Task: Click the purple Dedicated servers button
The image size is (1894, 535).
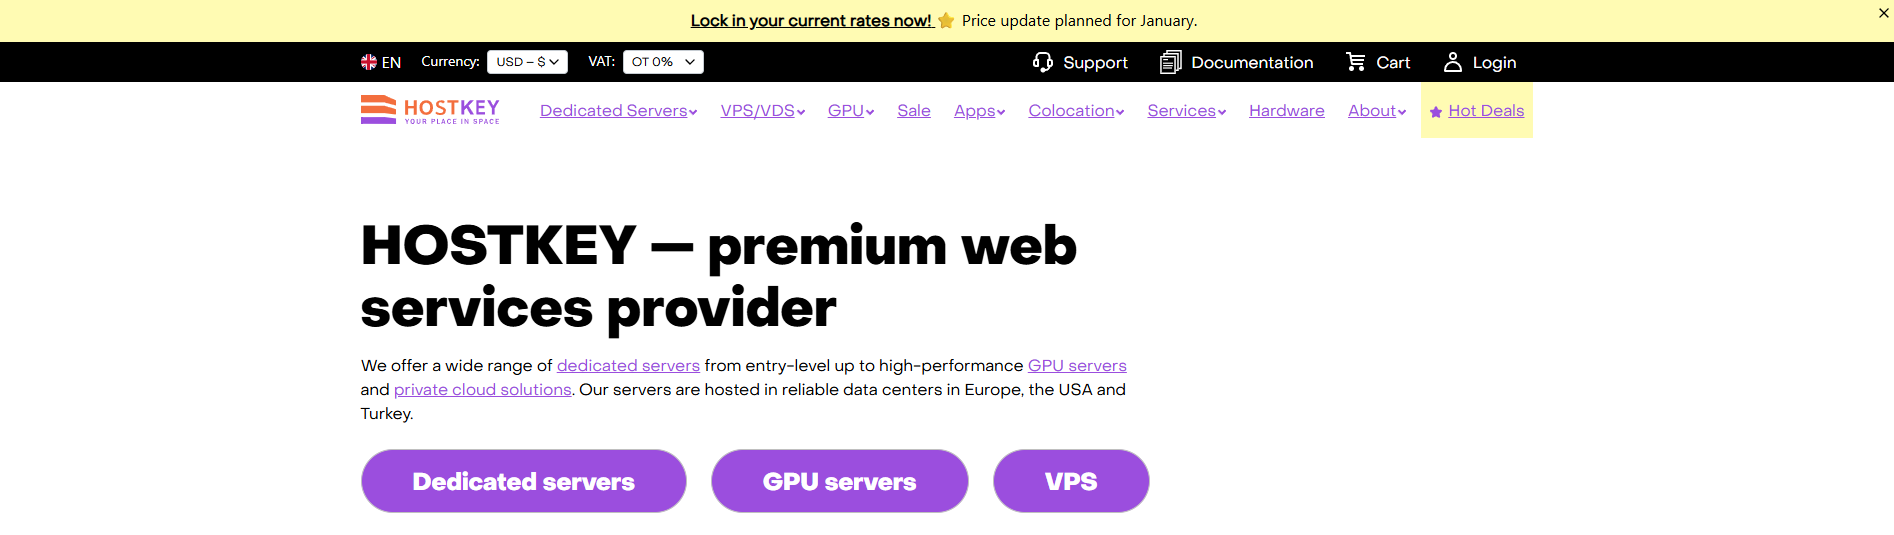Action: tap(523, 481)
